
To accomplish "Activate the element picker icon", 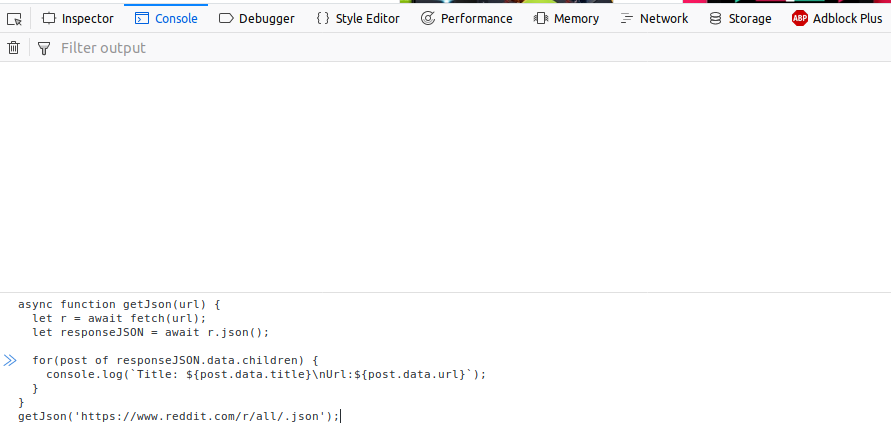I will [14, 19].
